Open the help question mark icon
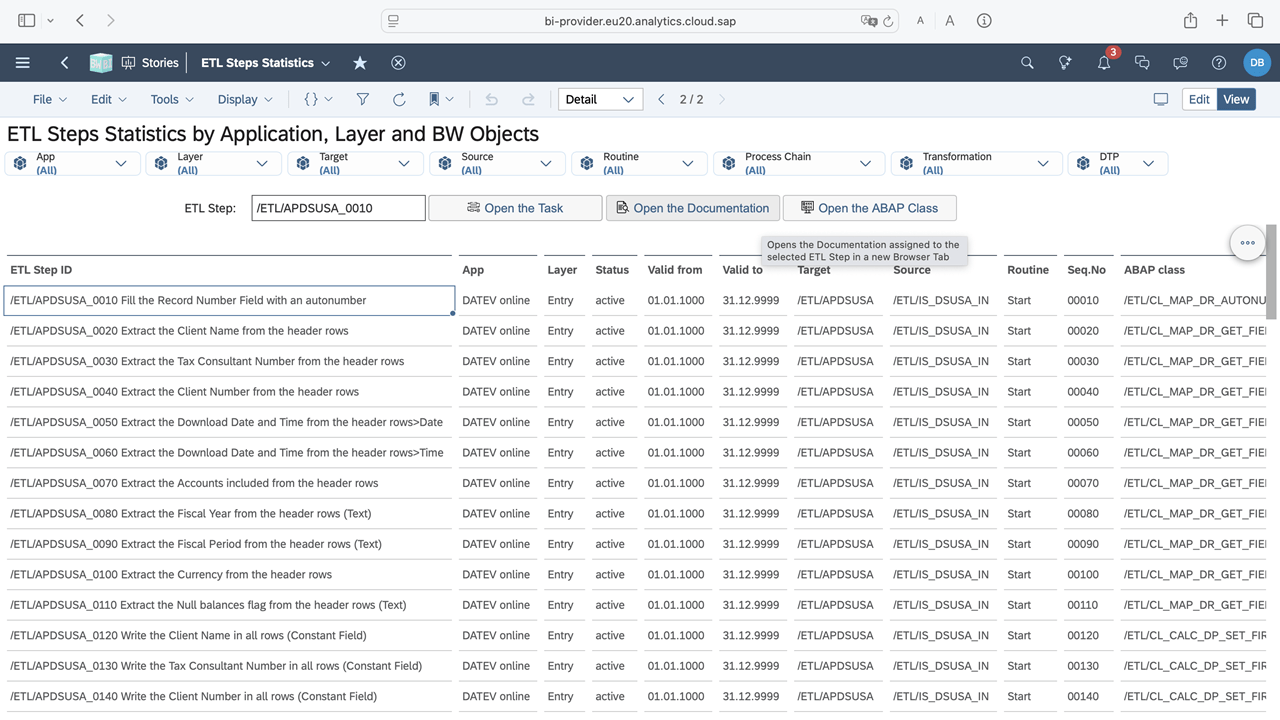Screen dimensions: 1280x720 point(1218,63)
